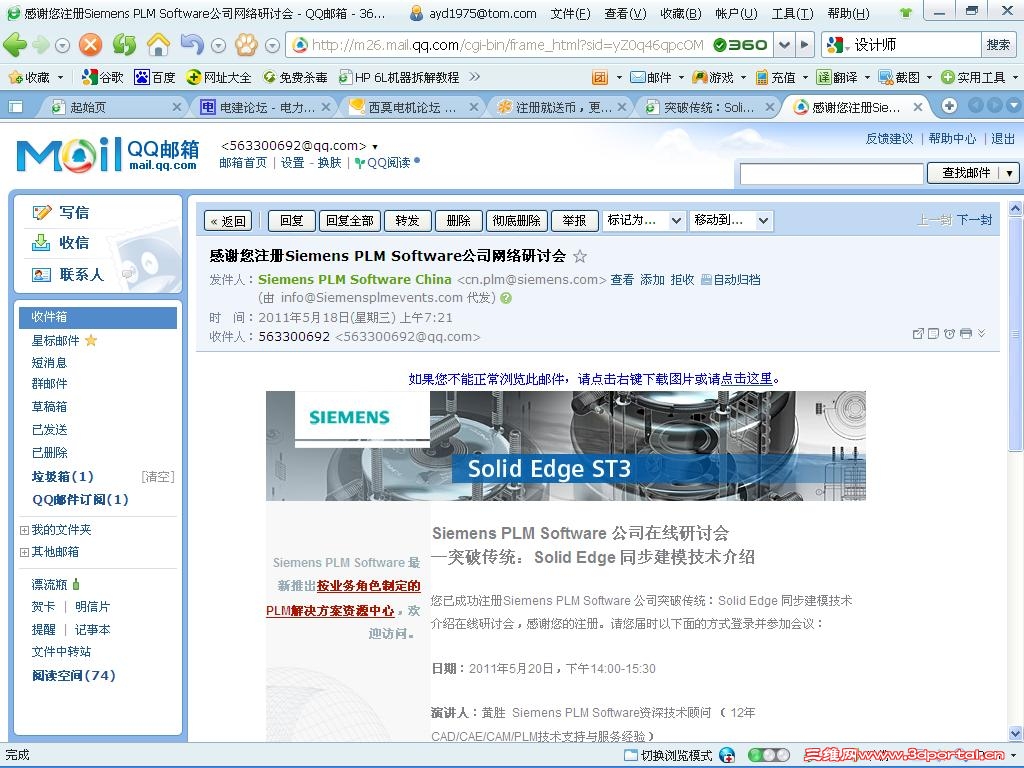Open the 免费杀毒 bookmark
The width and height of the screenshot is (1024, 768).
(295, 77)
